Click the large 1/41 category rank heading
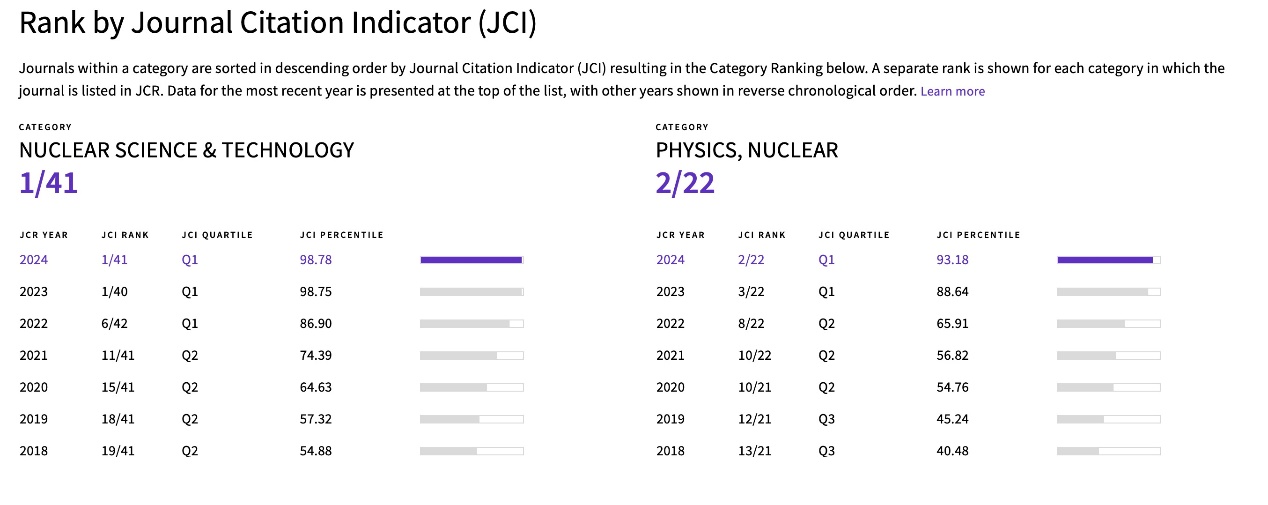This screenshot has width=1268, height=505. (x=48, y=183)
